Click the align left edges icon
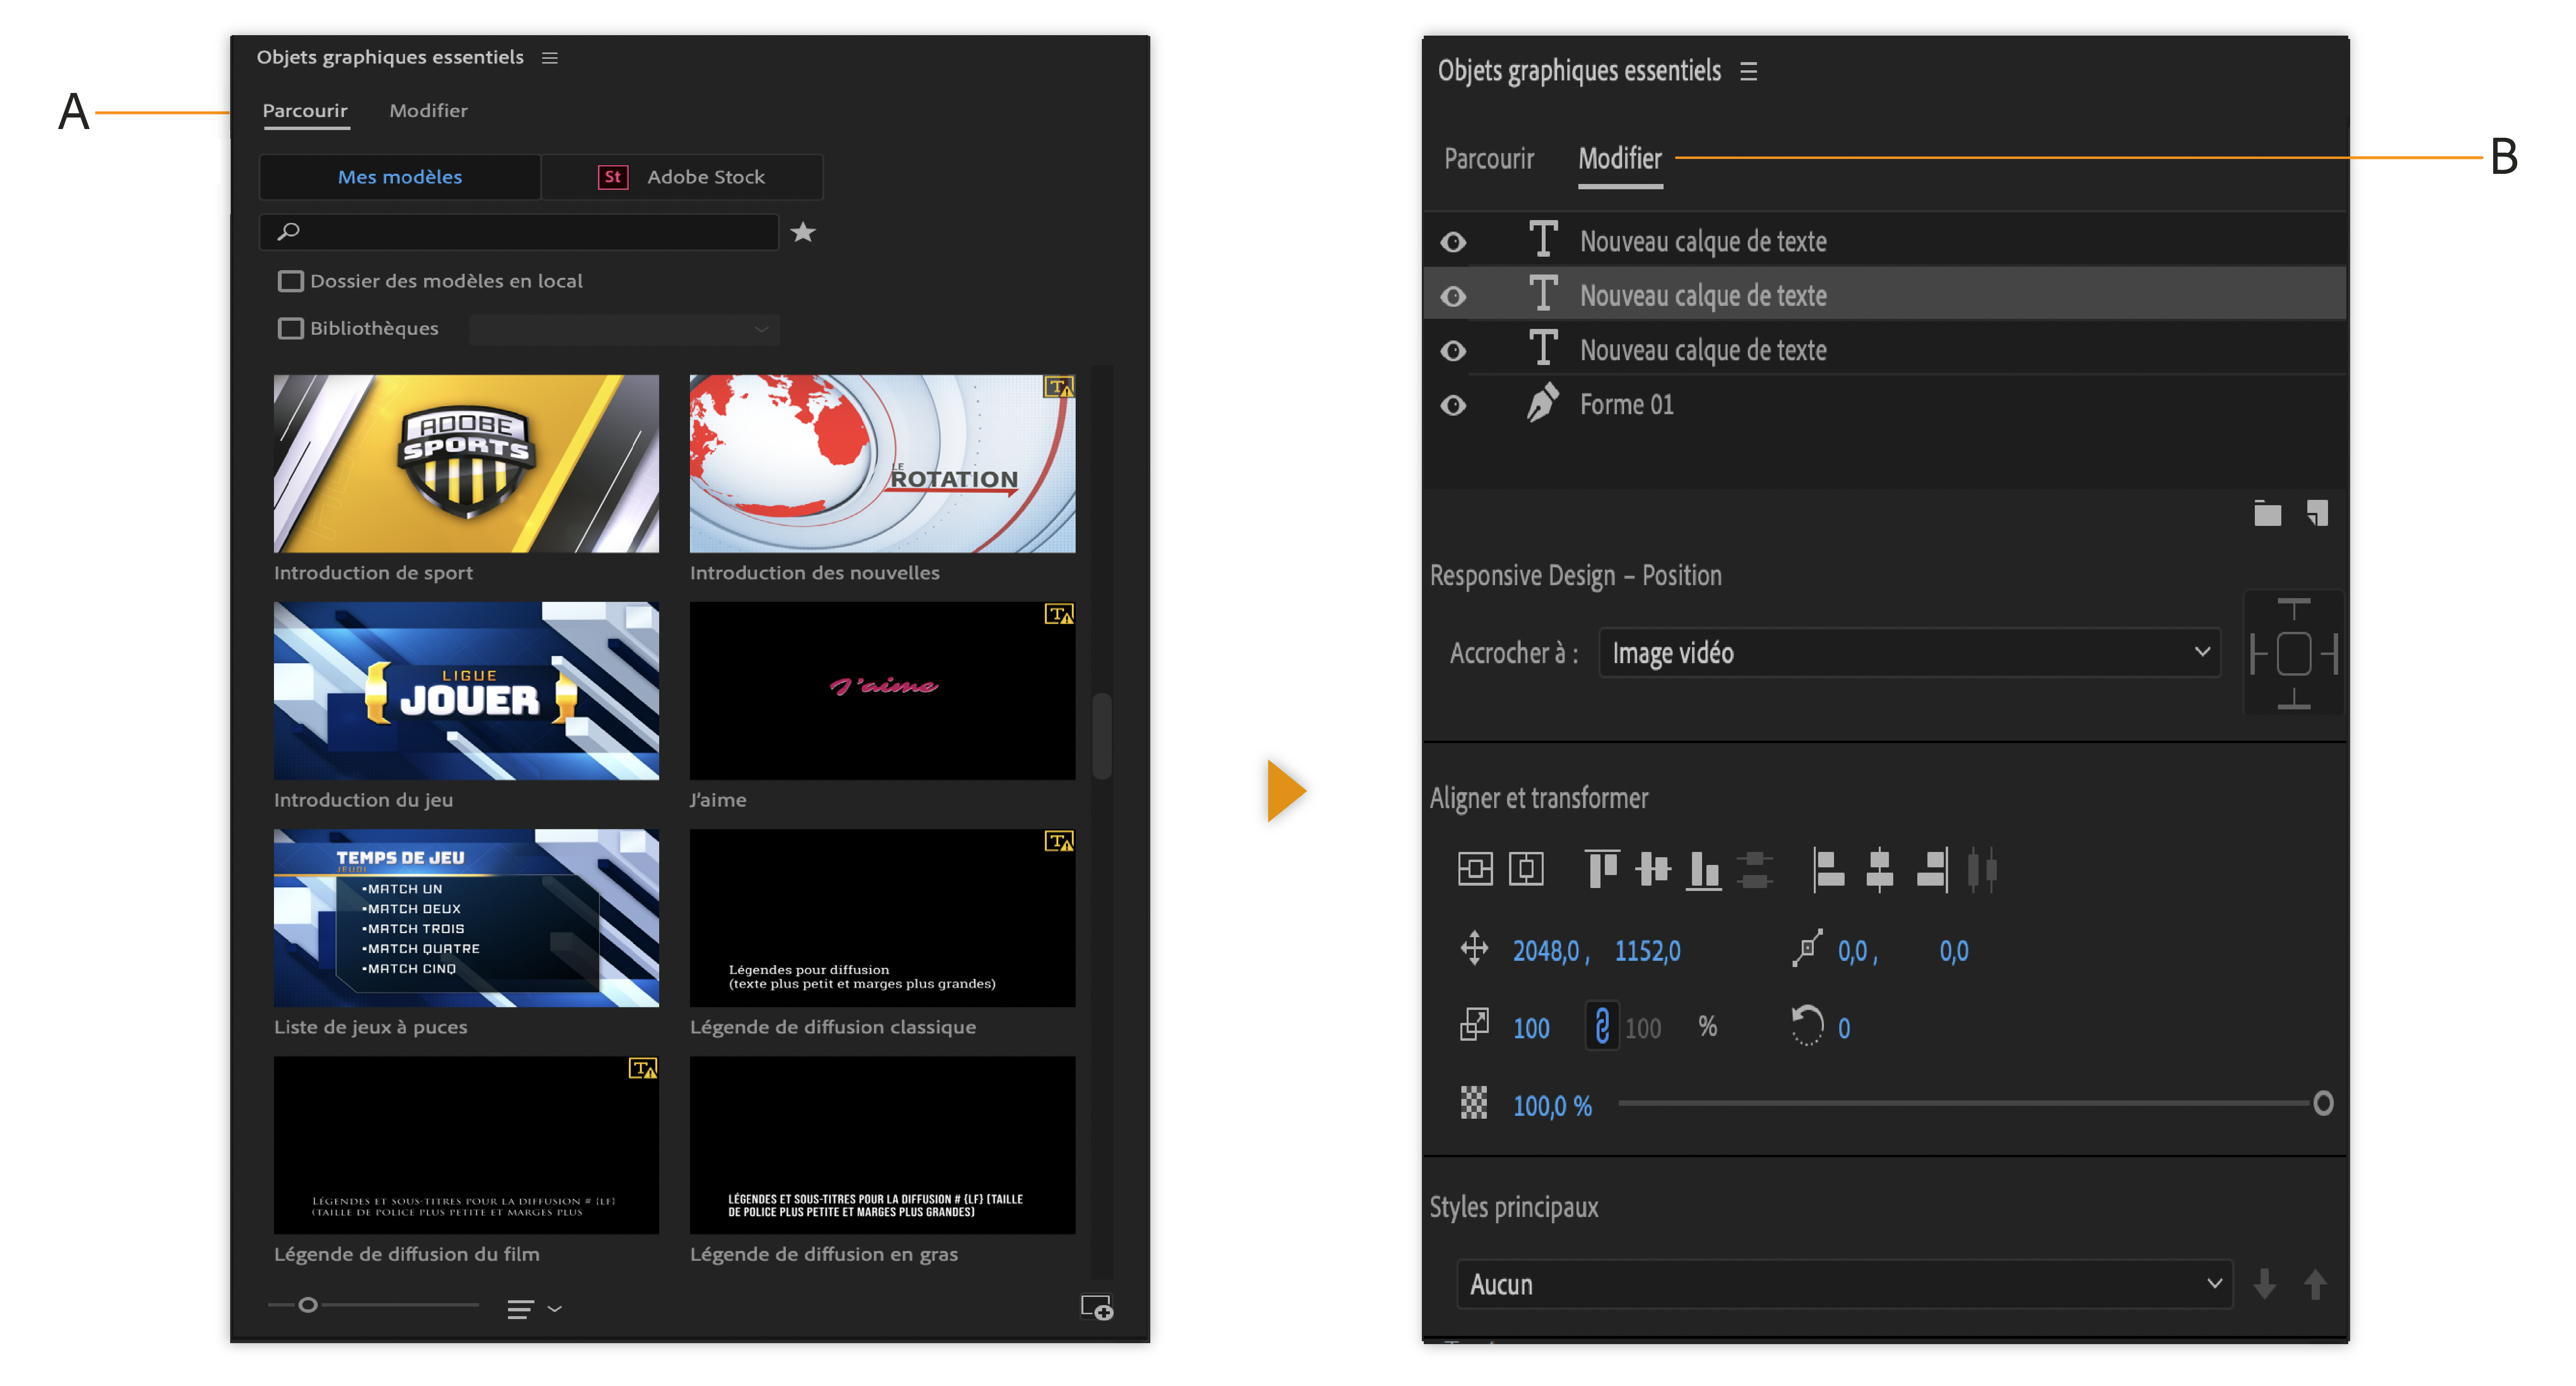This screenshot has width=2576, height=1386. 1828,868
